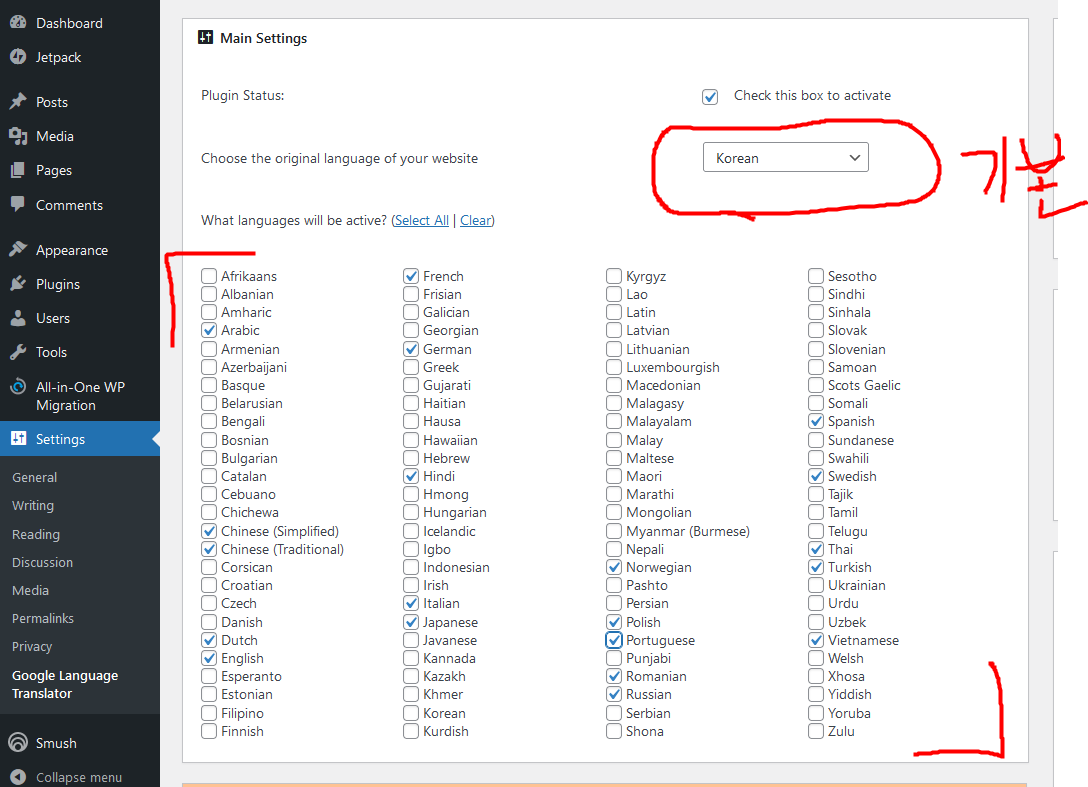Image resolution: width=1088 pixels, height=787 pixels.
Task: Uncheck the Spanish language checkbox
Action: pos(816,421)
